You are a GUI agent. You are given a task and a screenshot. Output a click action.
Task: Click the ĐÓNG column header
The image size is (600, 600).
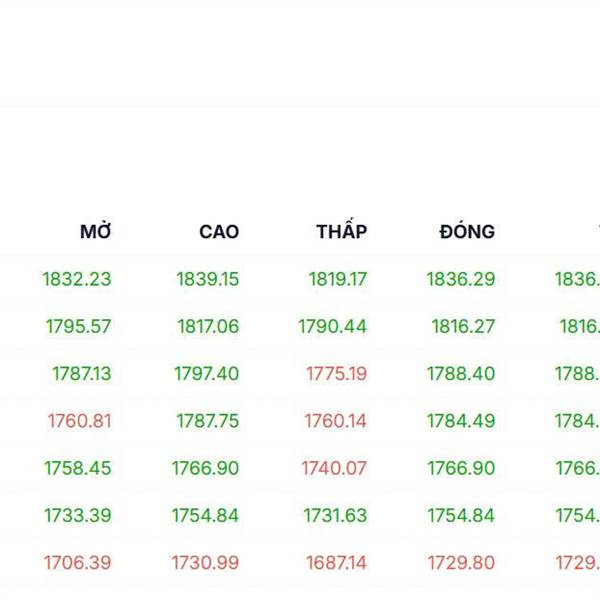tap(466, 232)
